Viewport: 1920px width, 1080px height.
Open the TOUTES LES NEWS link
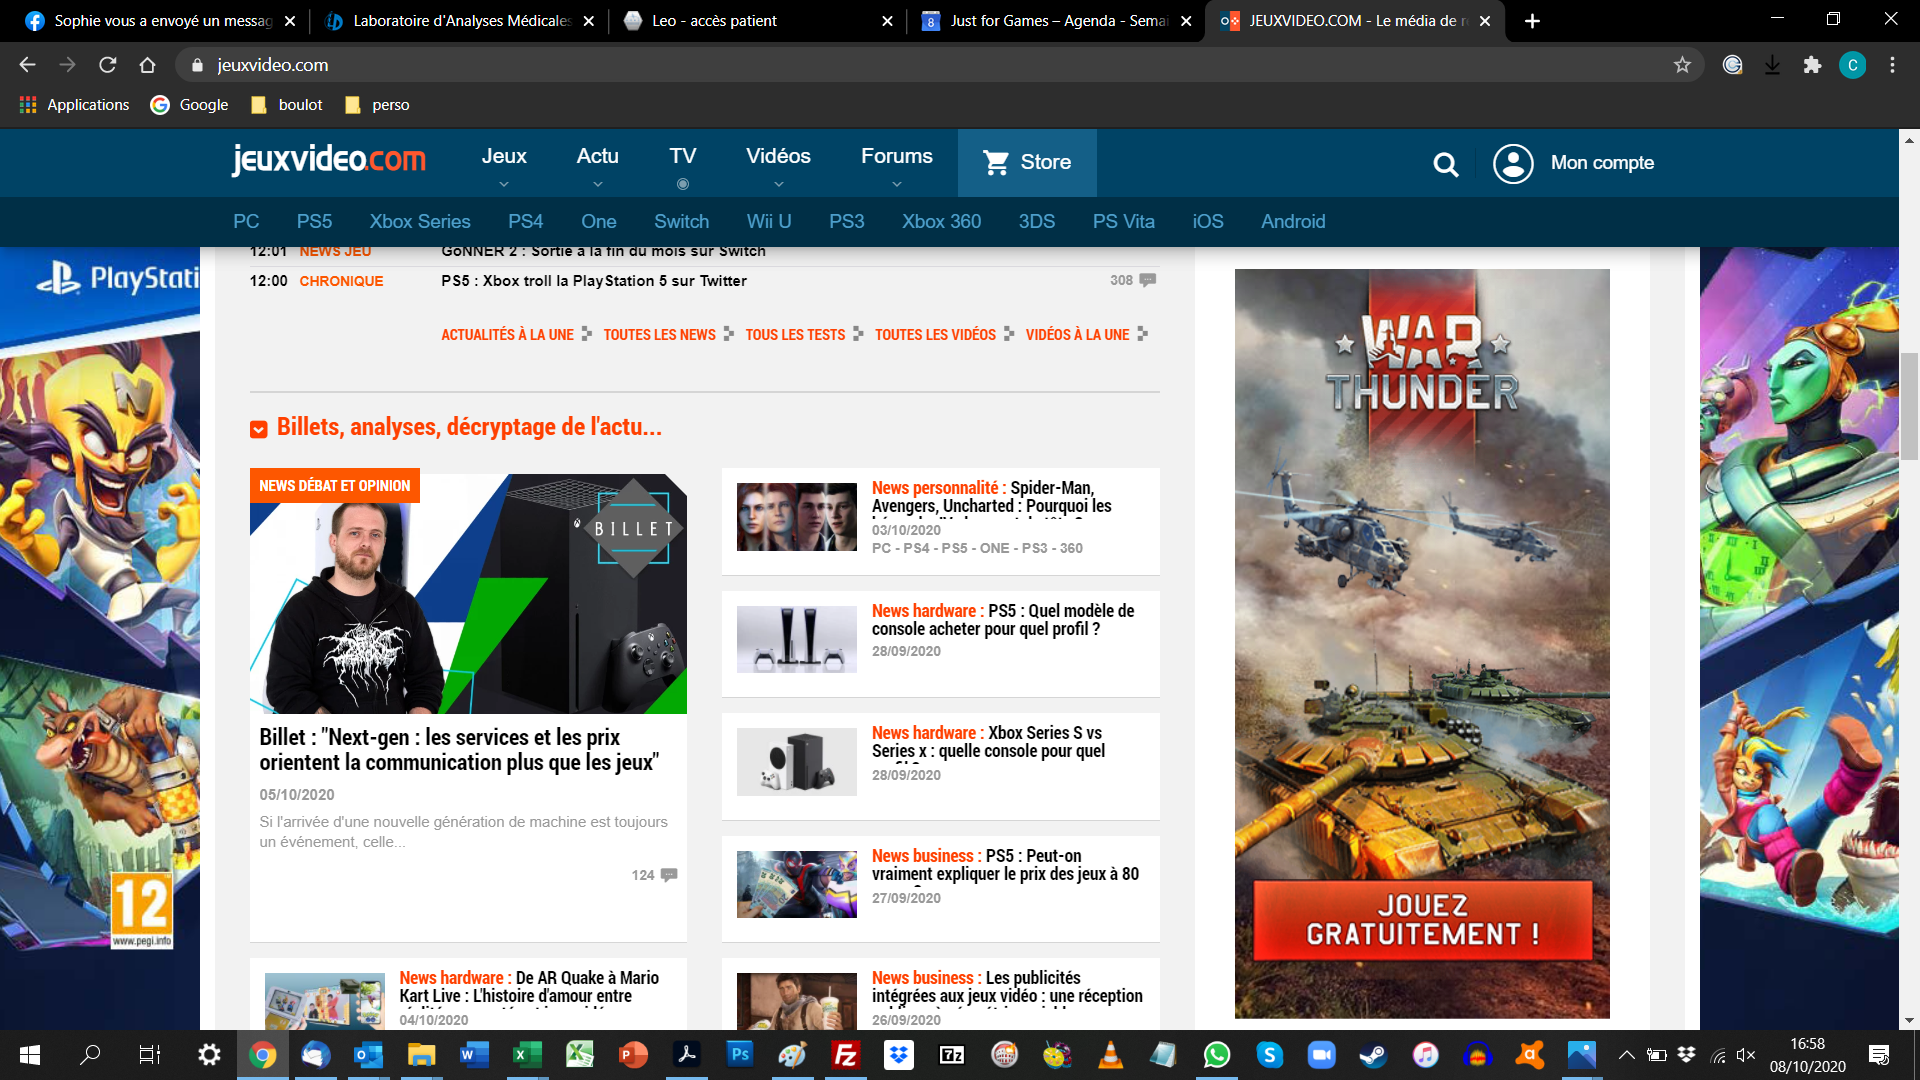pyautogui.click(x=660, y=335)
